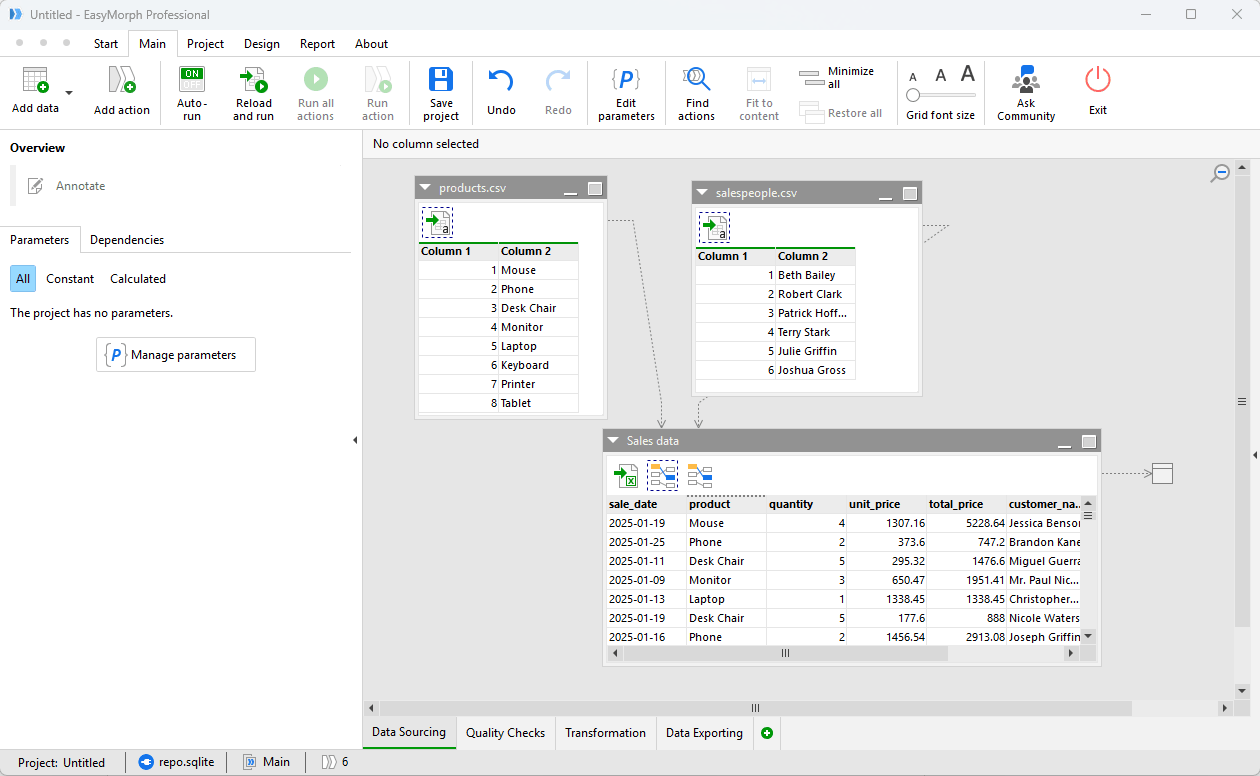Screen dimensions: 1260x776
Task: Click Annotate in Overview
Action: click(x=66, y=186)
